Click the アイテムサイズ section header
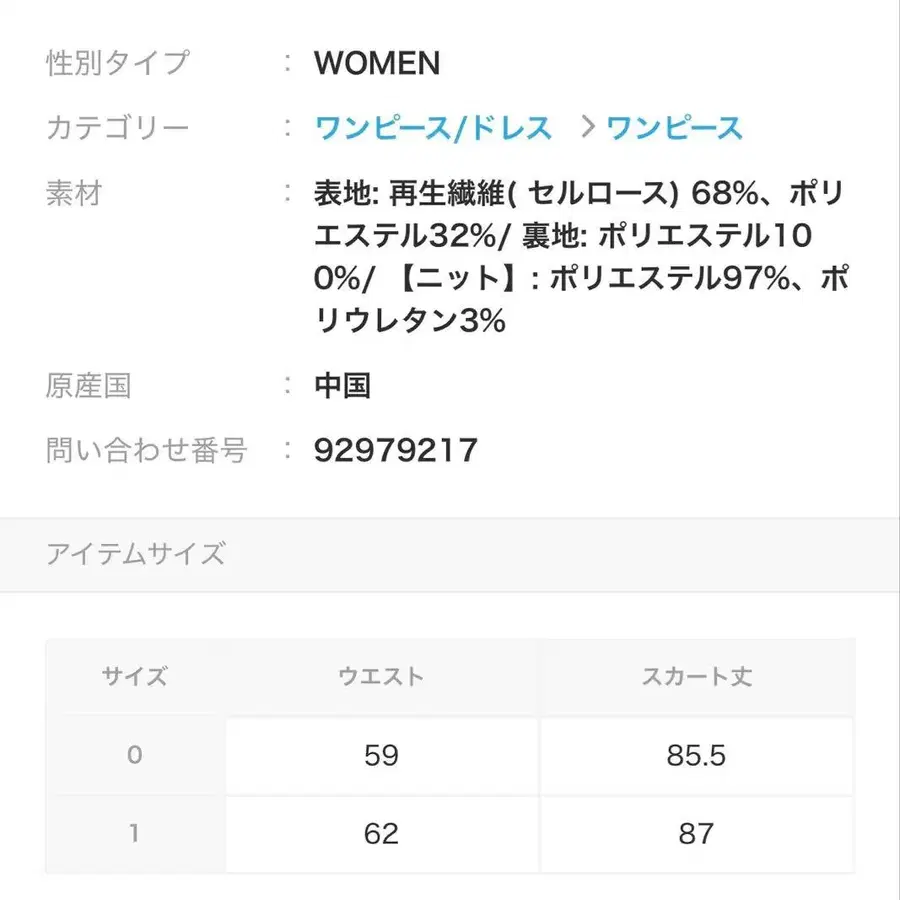 (137, 554)
